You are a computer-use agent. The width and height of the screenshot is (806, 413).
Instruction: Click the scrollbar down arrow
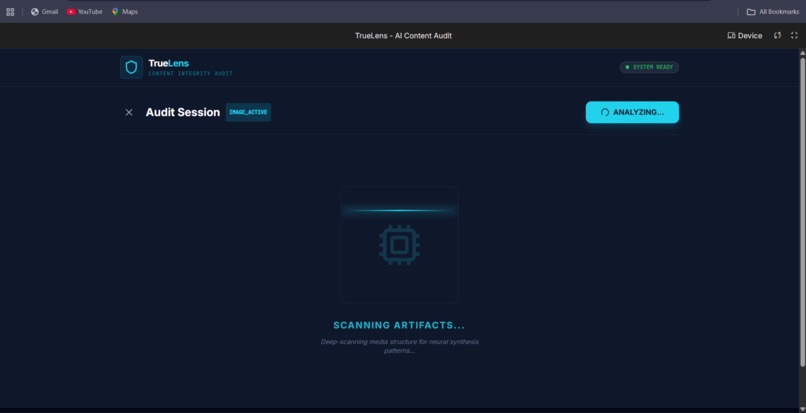[802, 409]
